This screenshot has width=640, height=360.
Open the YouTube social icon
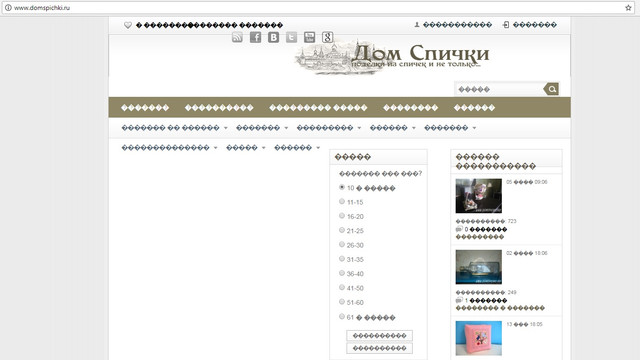click(309, 38)
